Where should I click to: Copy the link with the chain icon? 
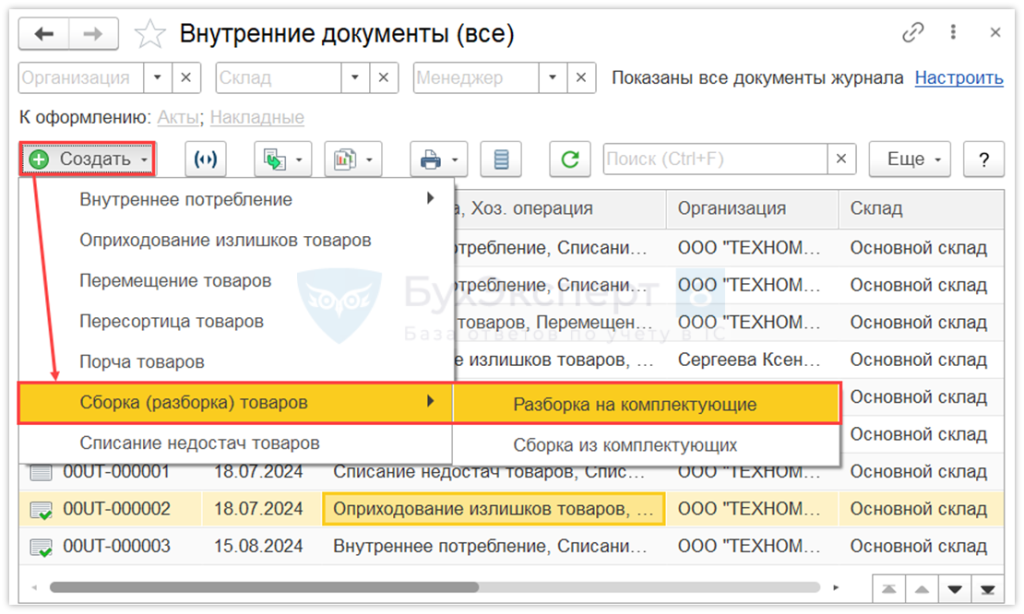click(x=913, y=33)
